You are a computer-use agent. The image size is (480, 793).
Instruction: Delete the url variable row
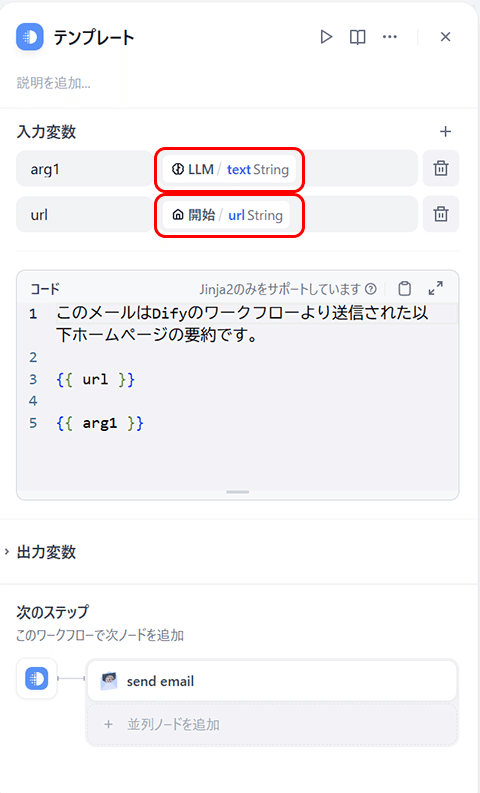(441, 214)
